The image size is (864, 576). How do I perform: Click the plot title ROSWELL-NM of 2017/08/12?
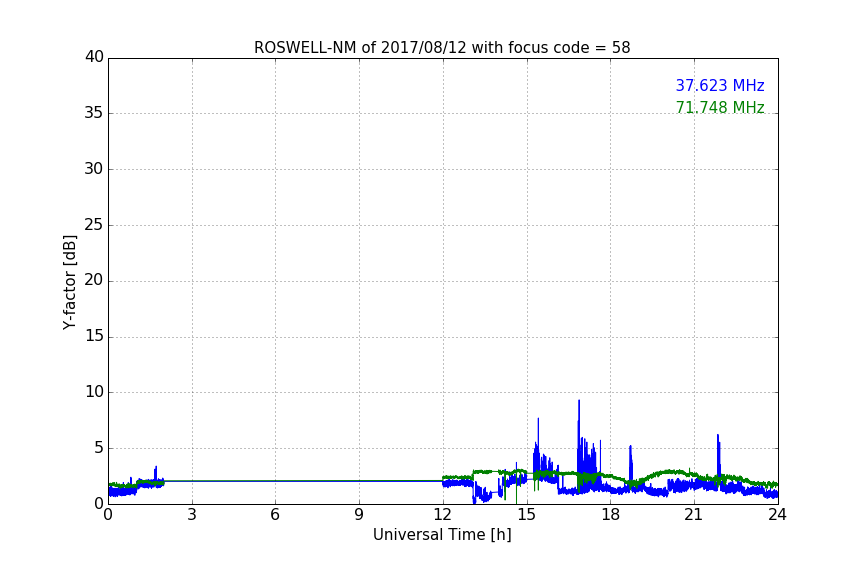442,47
